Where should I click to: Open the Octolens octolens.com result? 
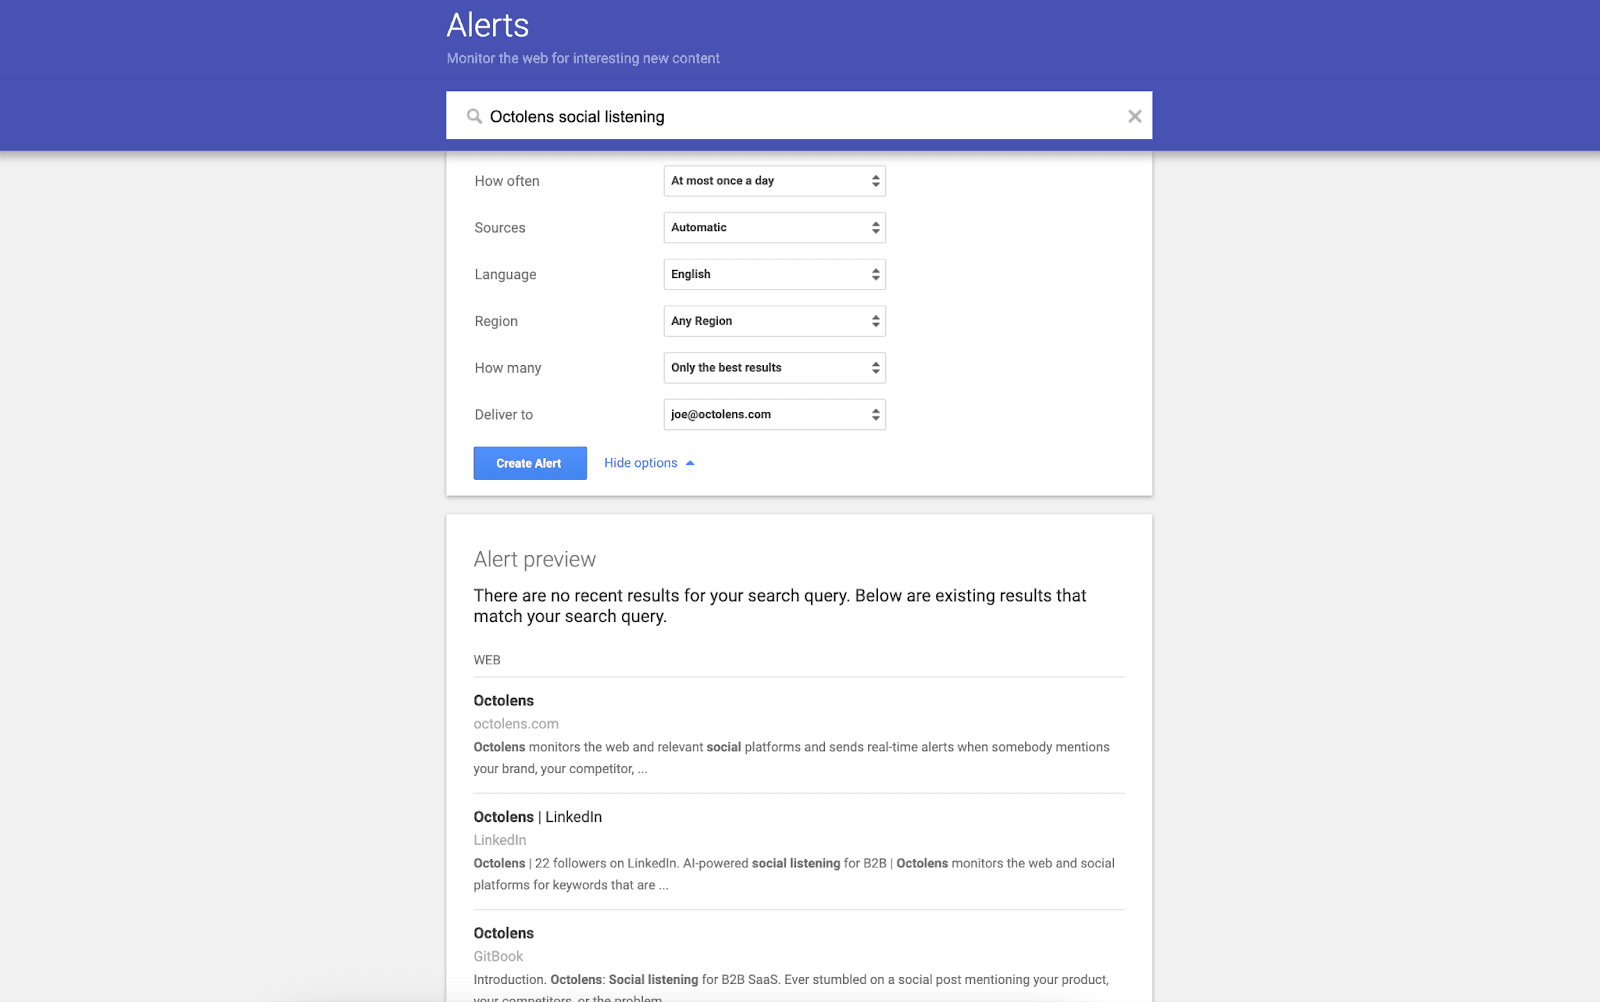[504, 700]
